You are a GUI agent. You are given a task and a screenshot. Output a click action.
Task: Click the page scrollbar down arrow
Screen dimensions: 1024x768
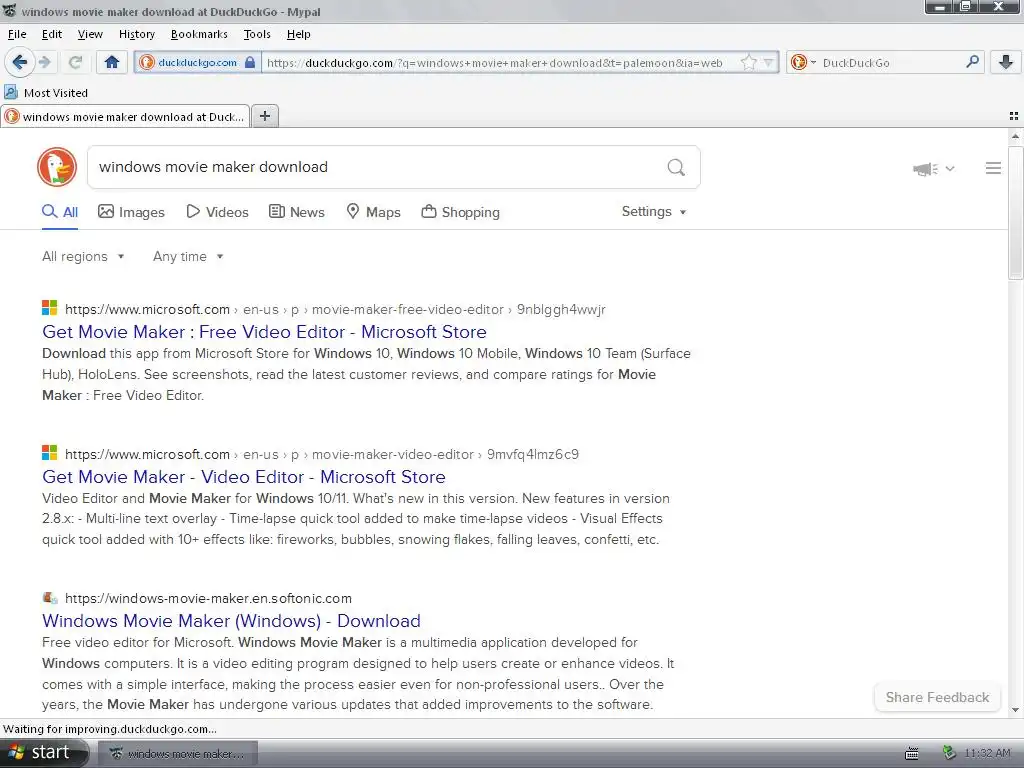[1015, 710]
